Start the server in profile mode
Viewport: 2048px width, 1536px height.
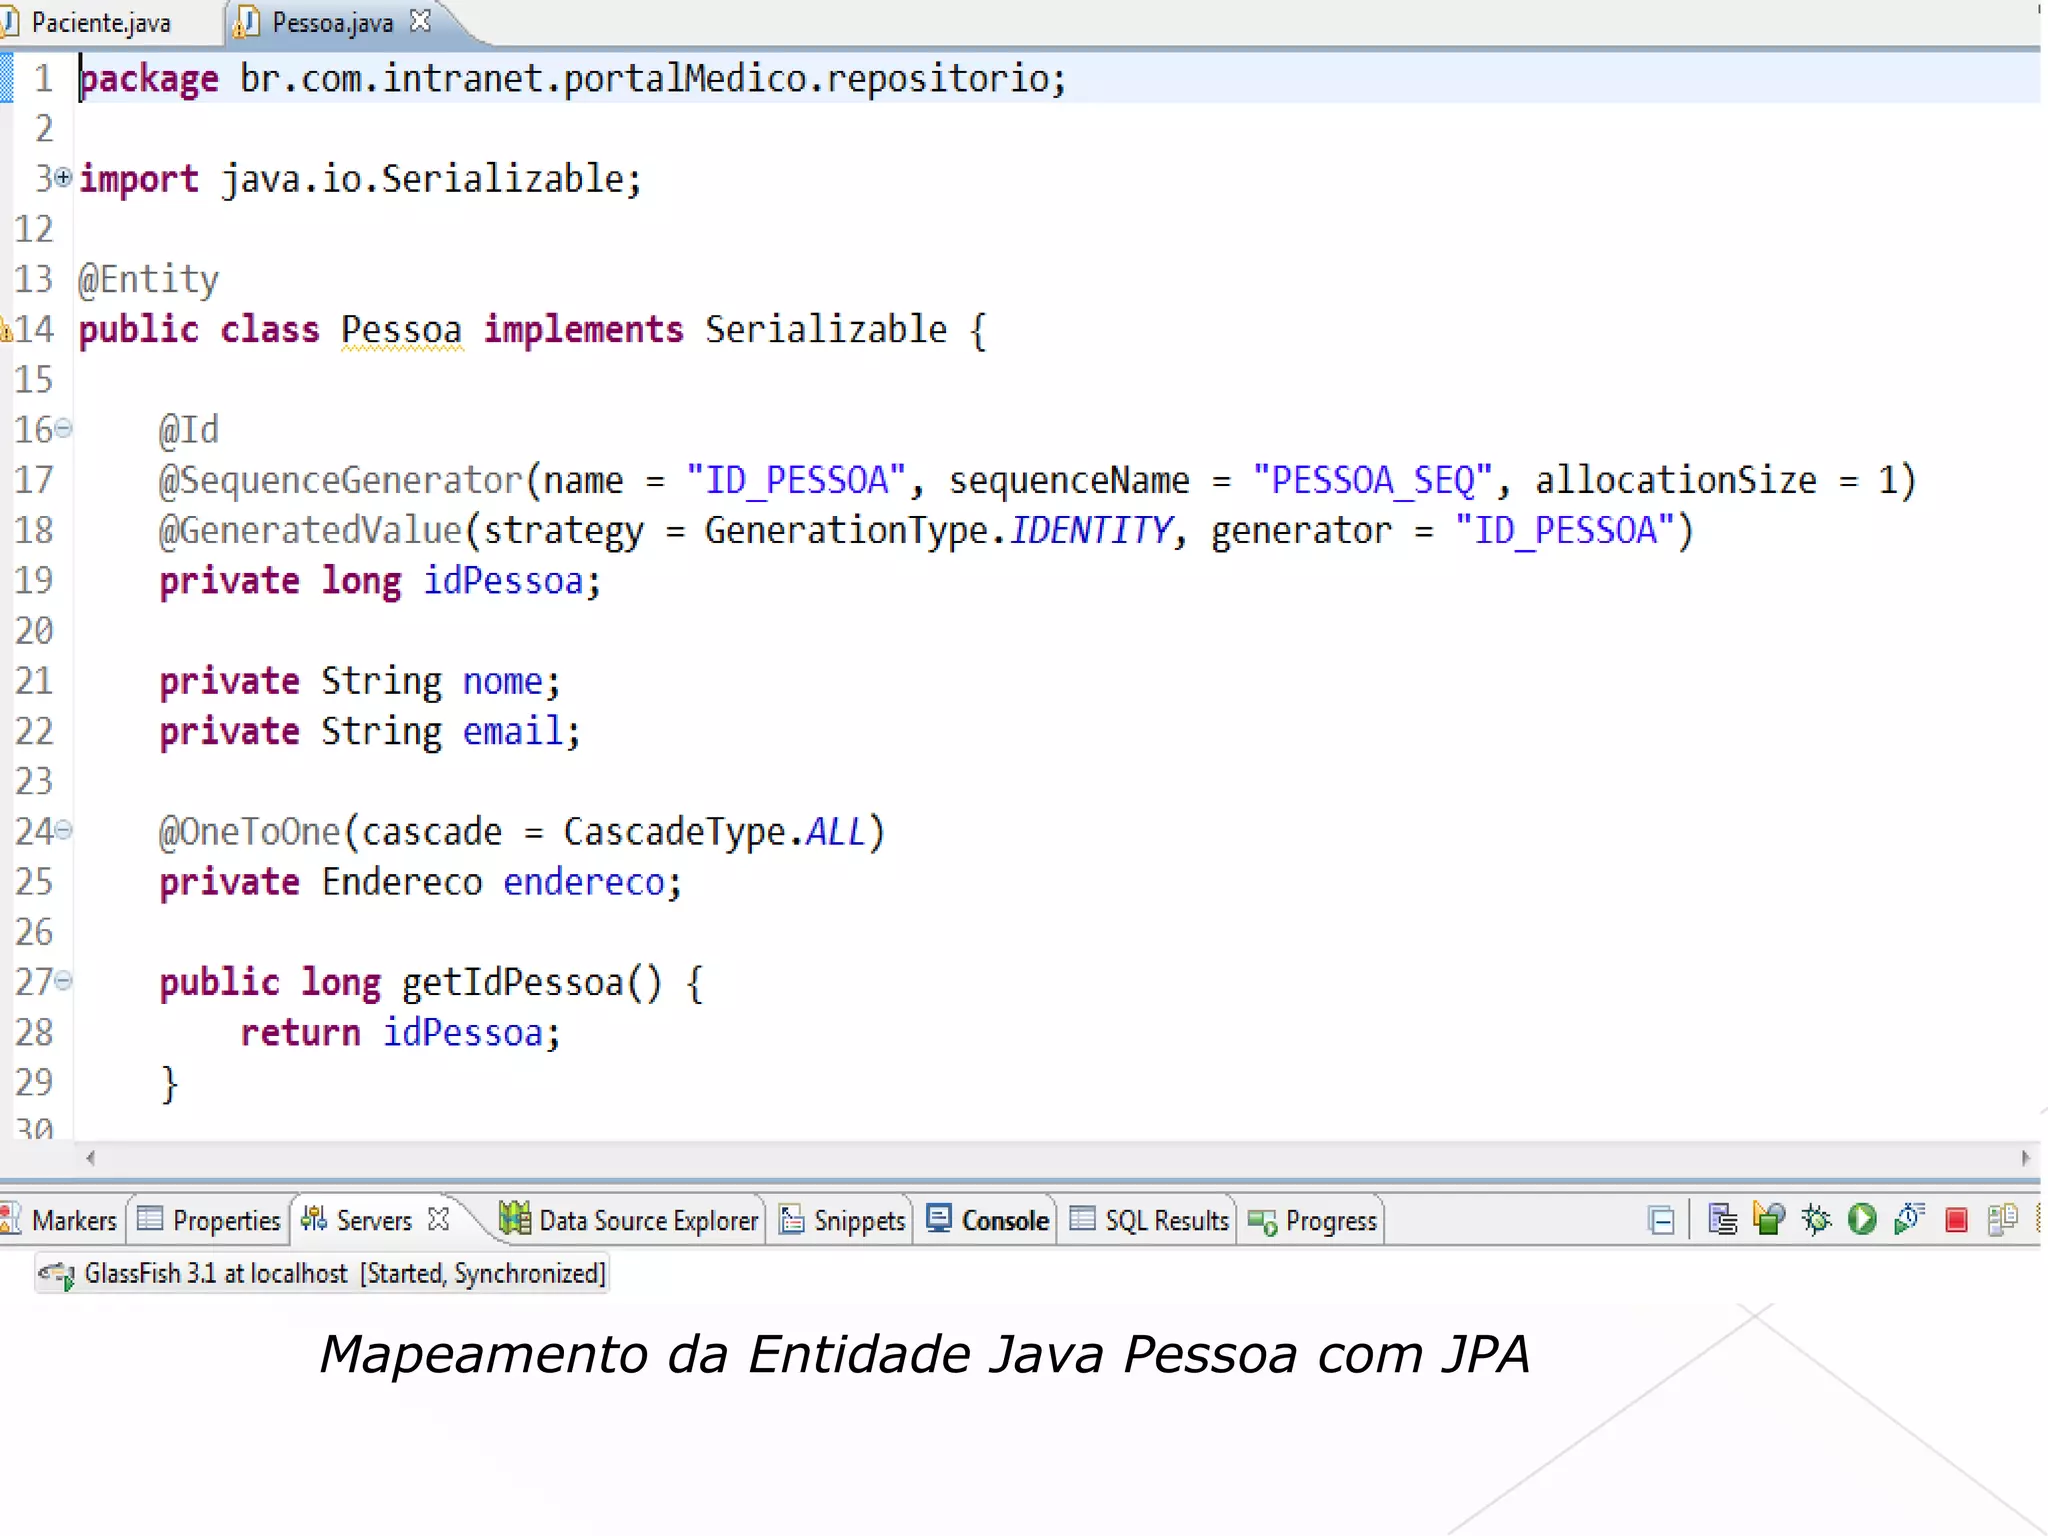(x=1909, y=1220)
